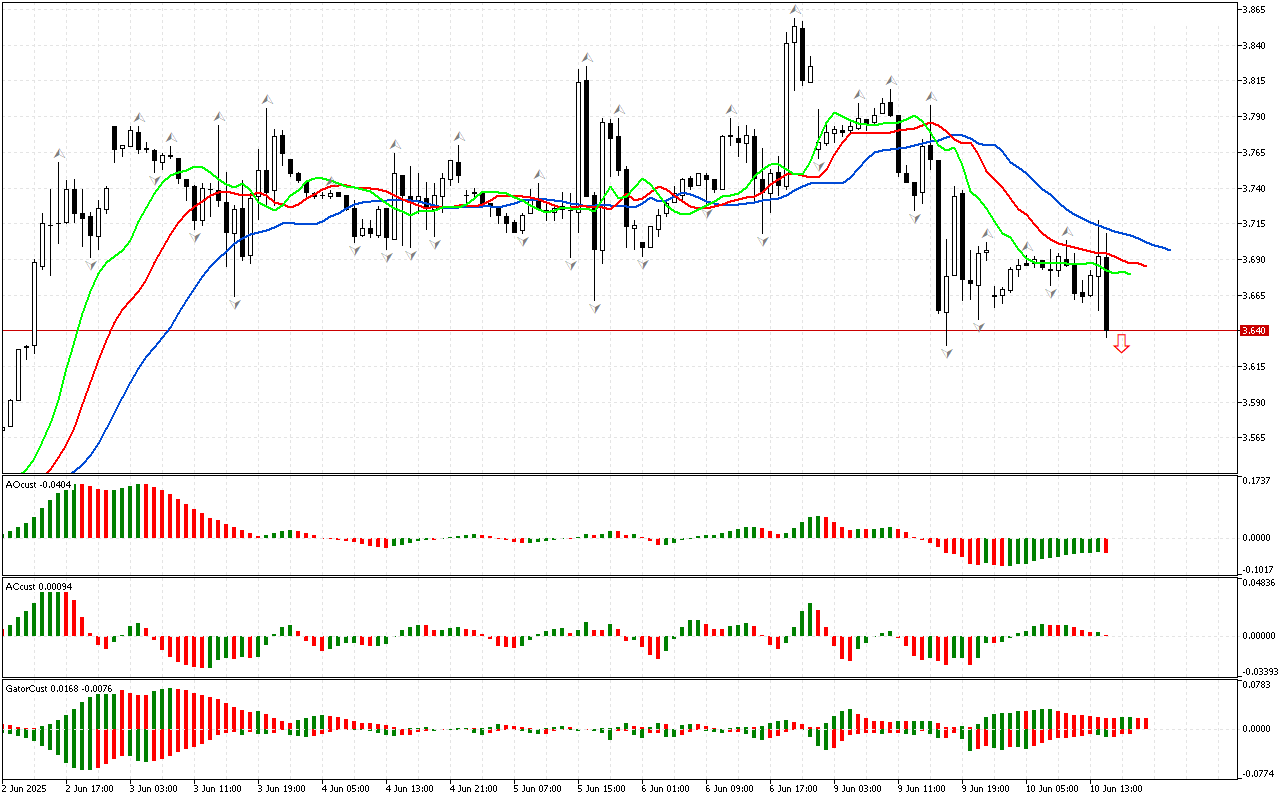This screenshot has width=1280, height=800.
Task: Select the red 3.640 price tag on the axis
Action: tap(1253, 331)
